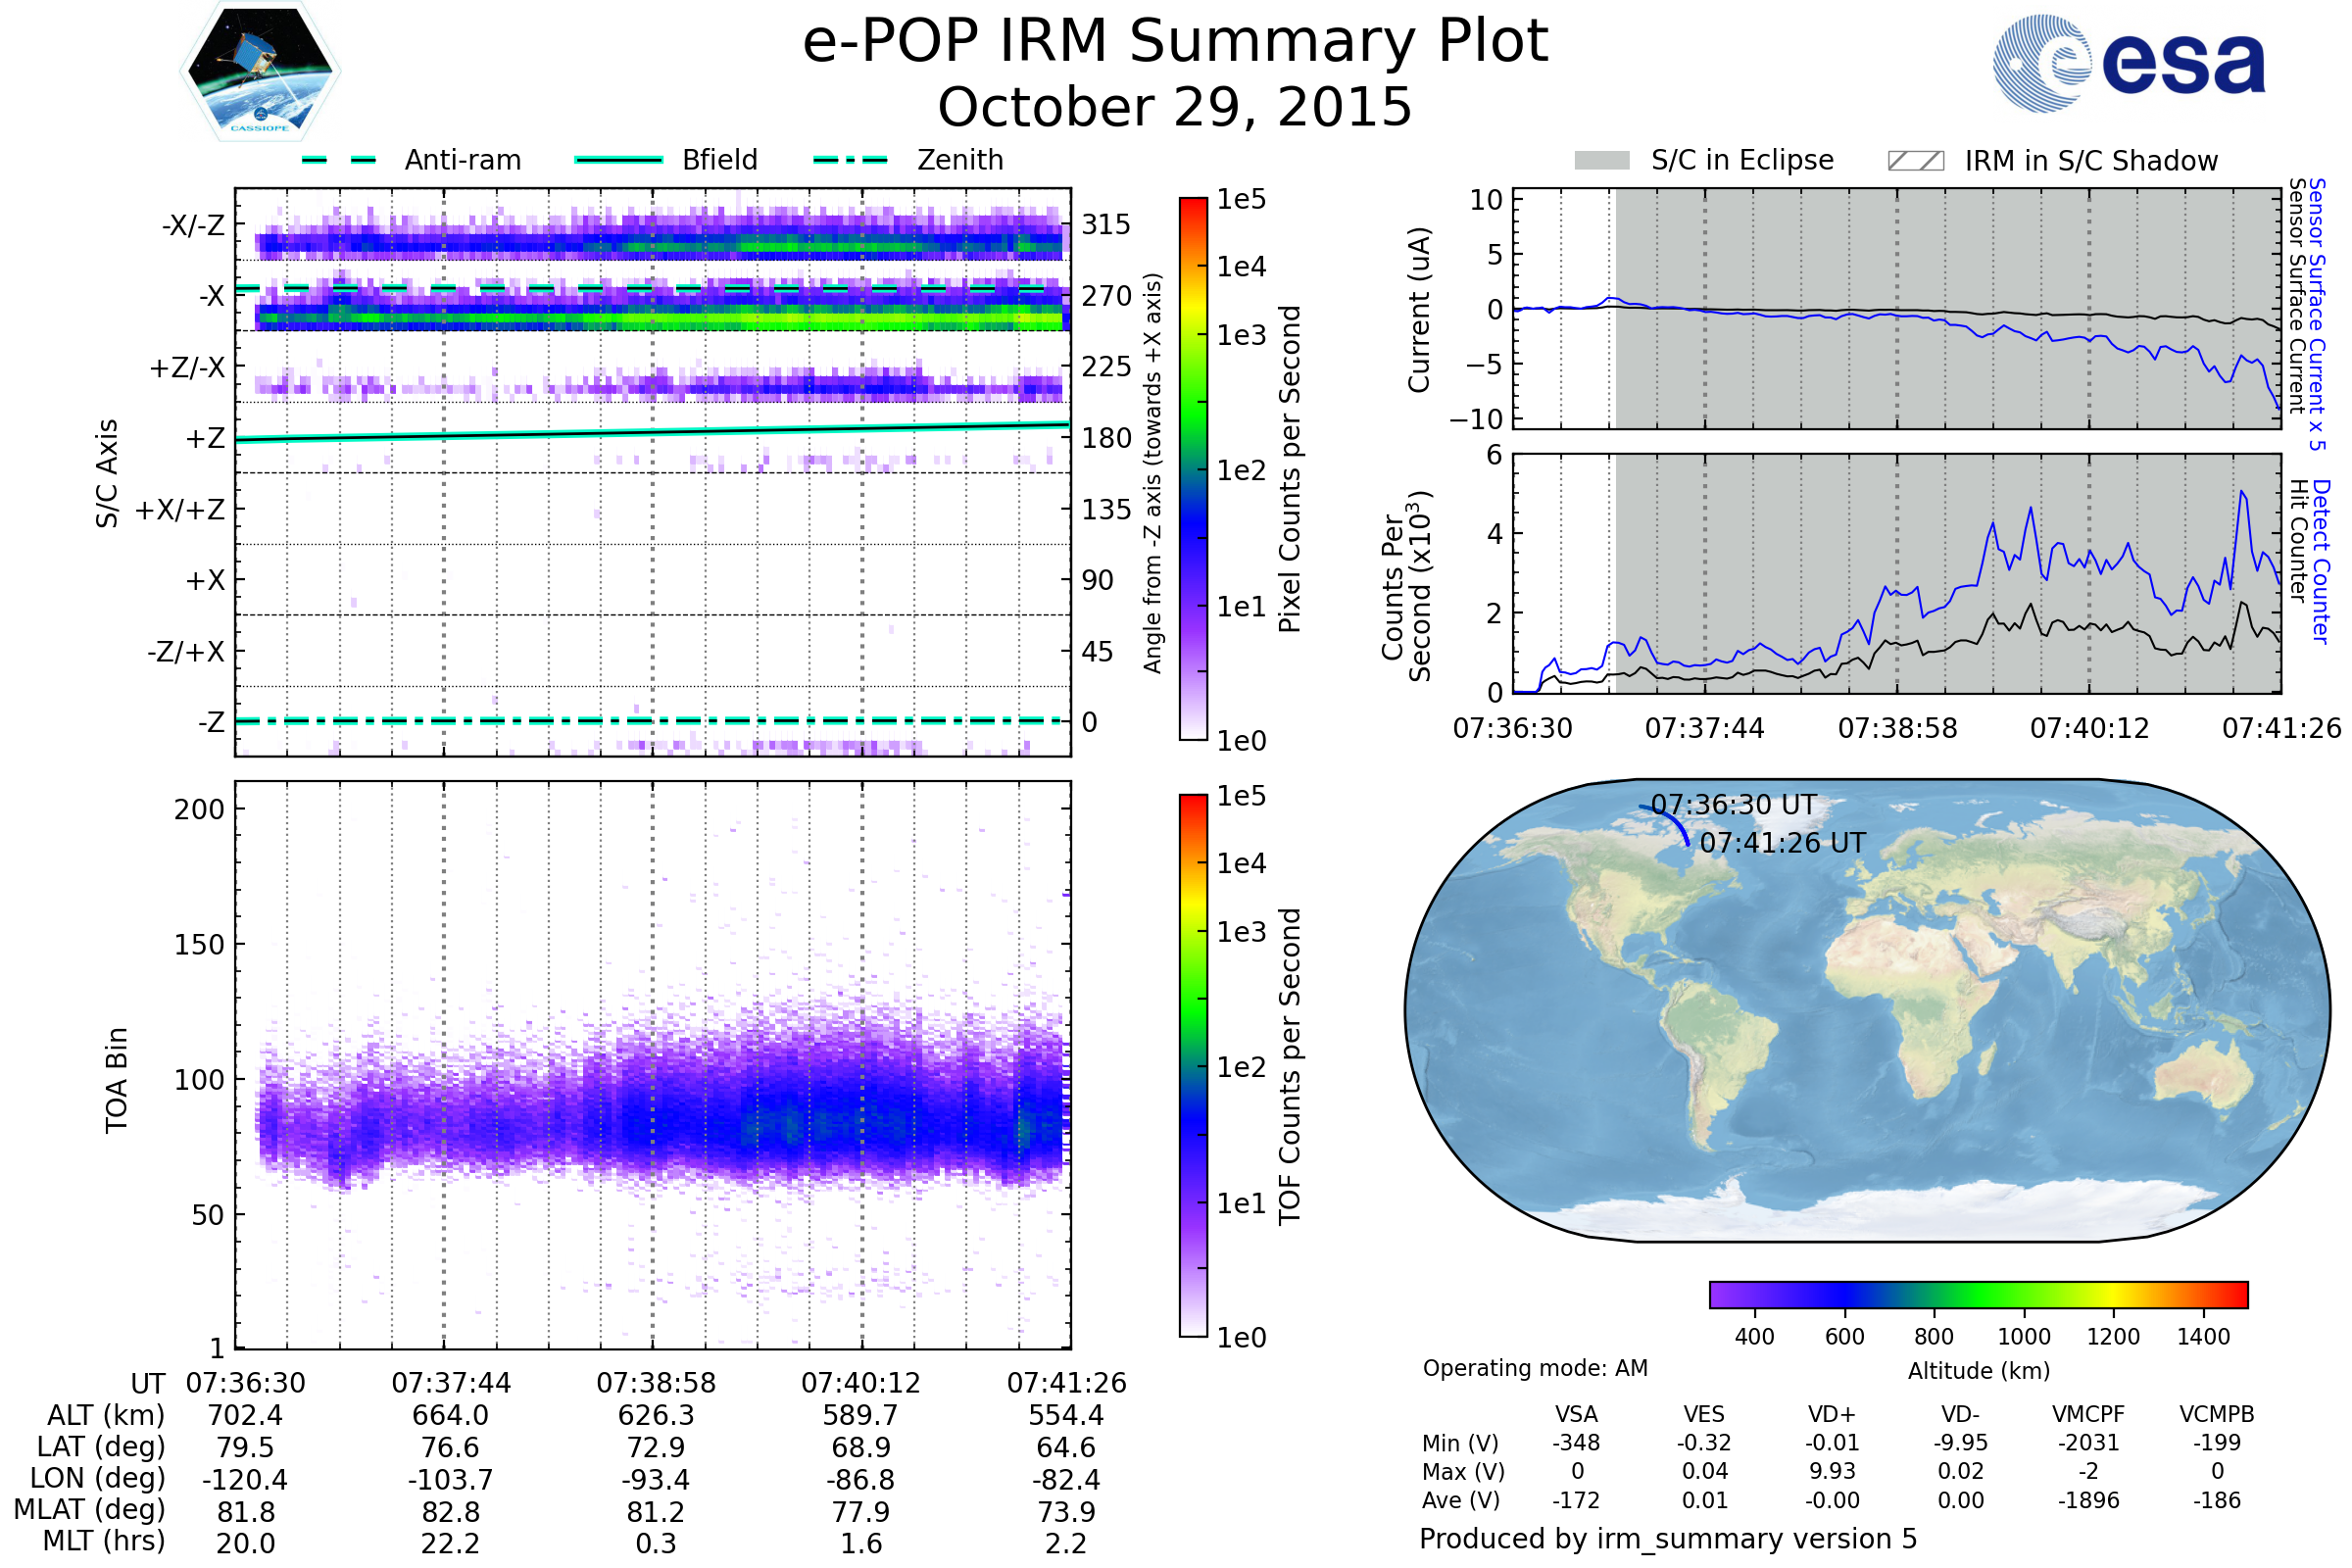Click the Operating mode: AM text

click(x=1534, y=1368)
